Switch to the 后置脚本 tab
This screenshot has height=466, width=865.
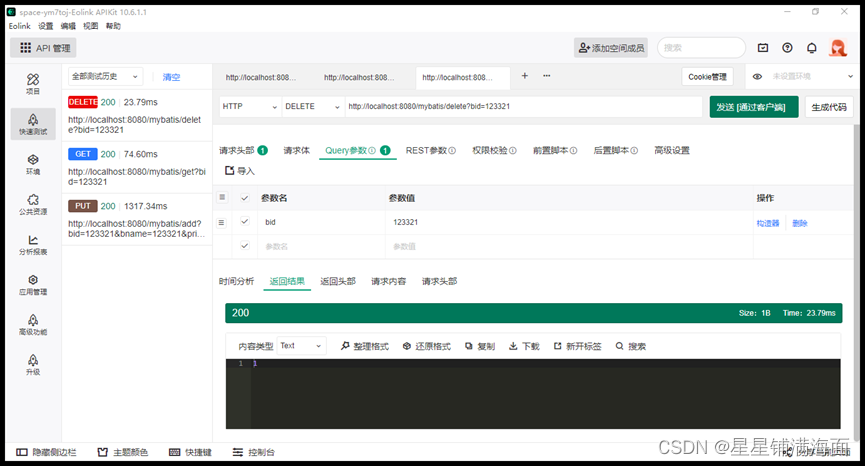[615, 150]
